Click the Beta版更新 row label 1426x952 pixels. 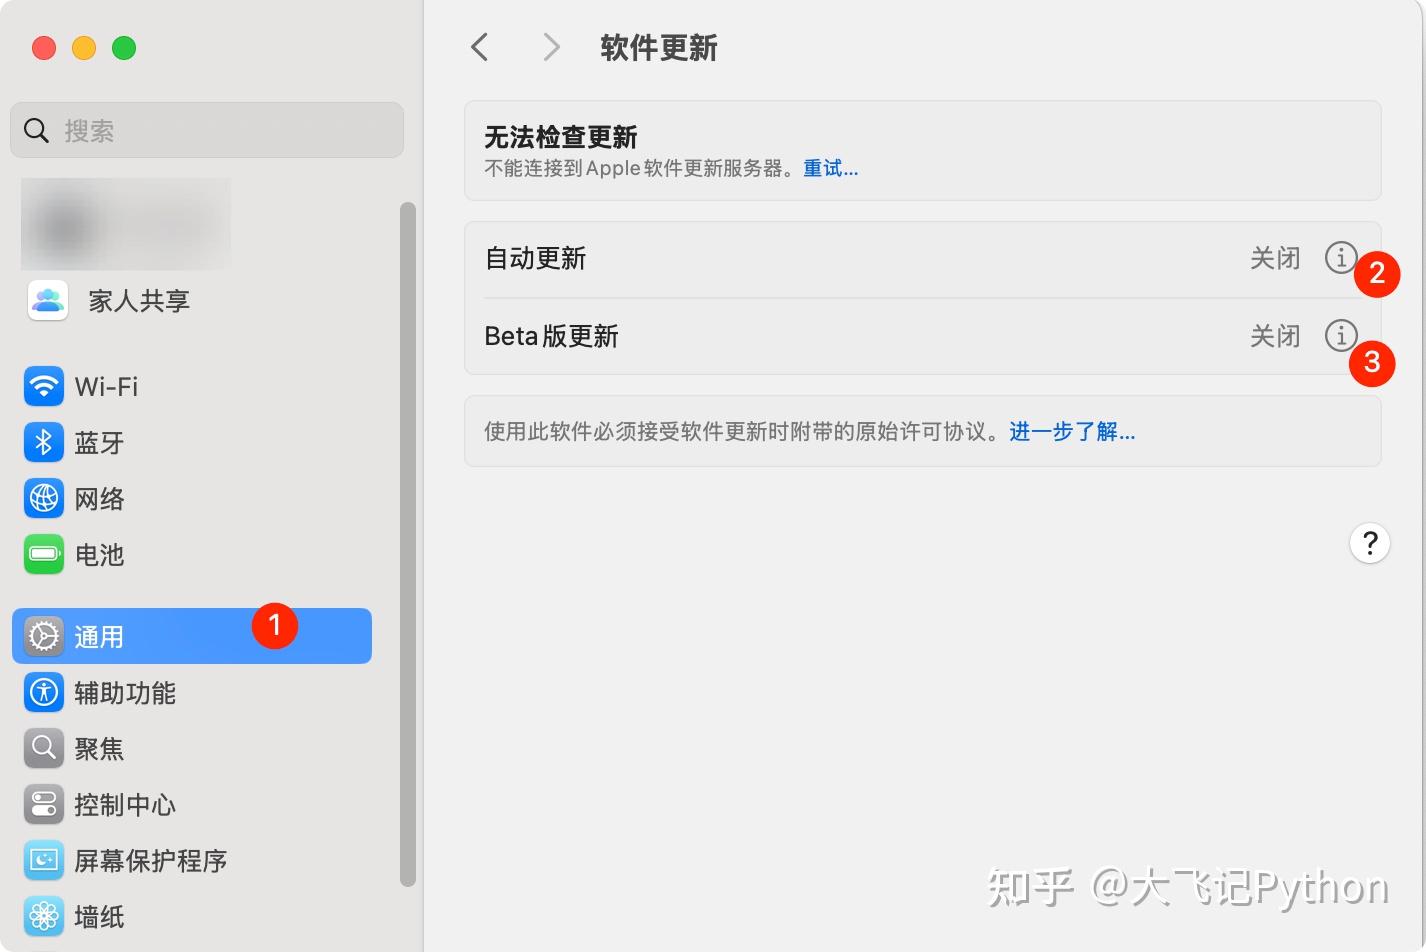[x=552, y=336]
